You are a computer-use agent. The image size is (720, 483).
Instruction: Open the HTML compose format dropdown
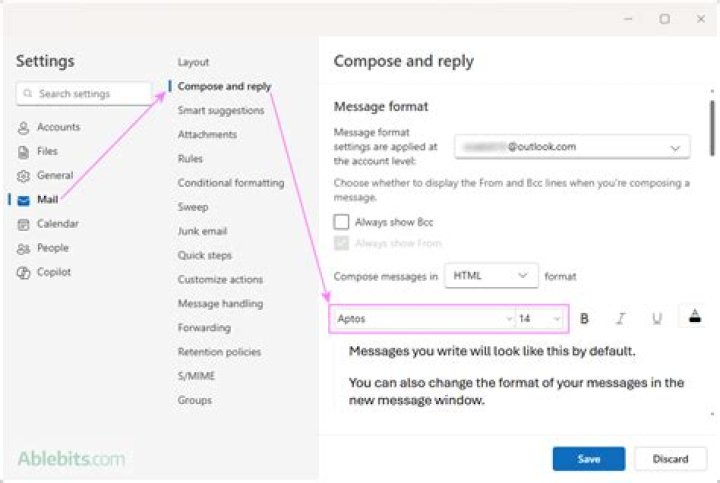point(492,275)
